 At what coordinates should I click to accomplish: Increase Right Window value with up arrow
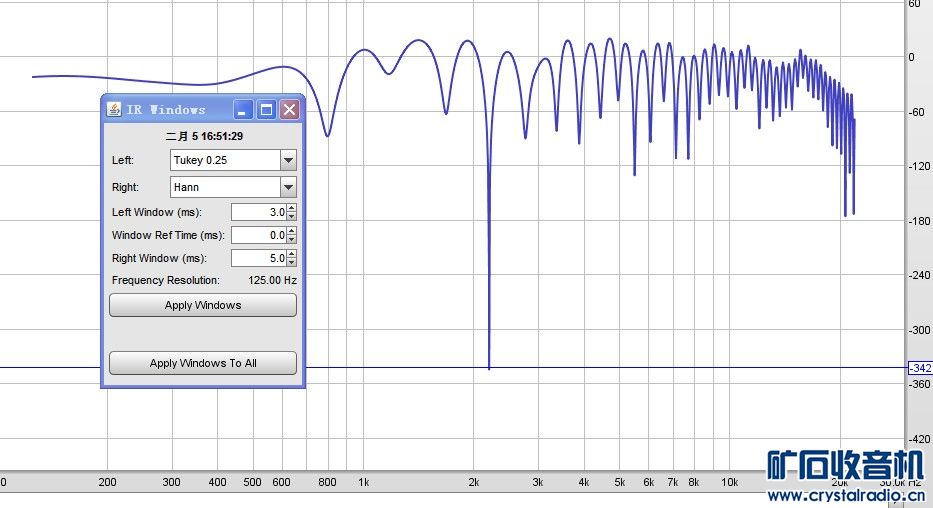[292, 255]
